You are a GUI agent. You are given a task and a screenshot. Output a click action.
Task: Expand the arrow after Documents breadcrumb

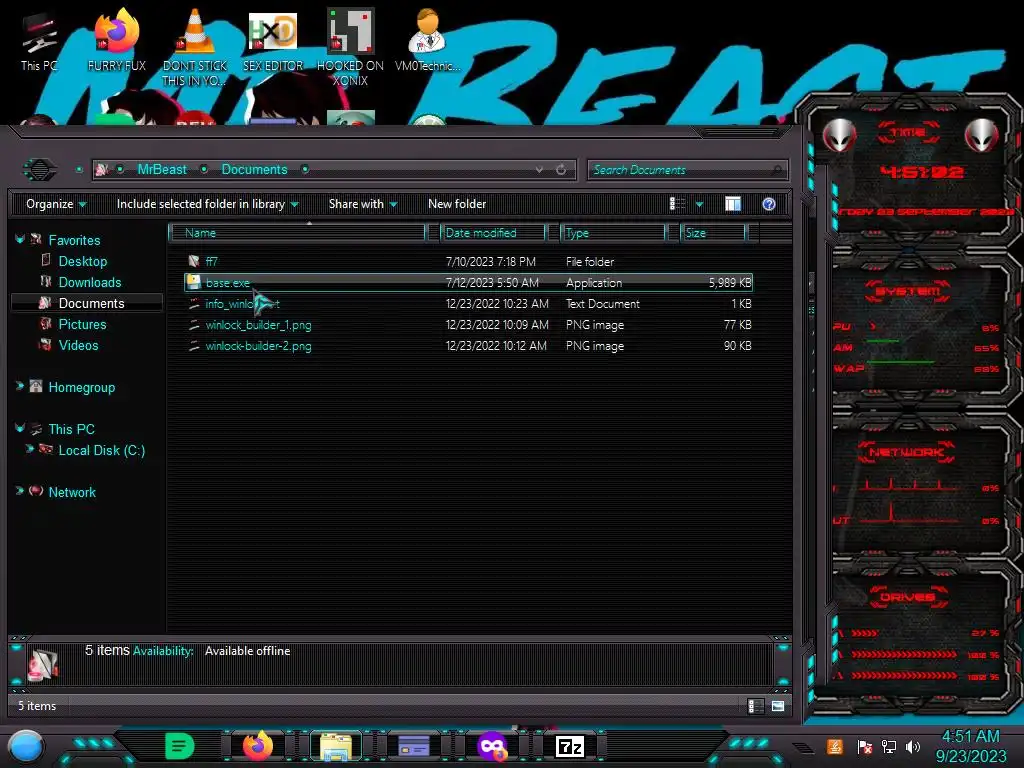(x=305, y=170)
